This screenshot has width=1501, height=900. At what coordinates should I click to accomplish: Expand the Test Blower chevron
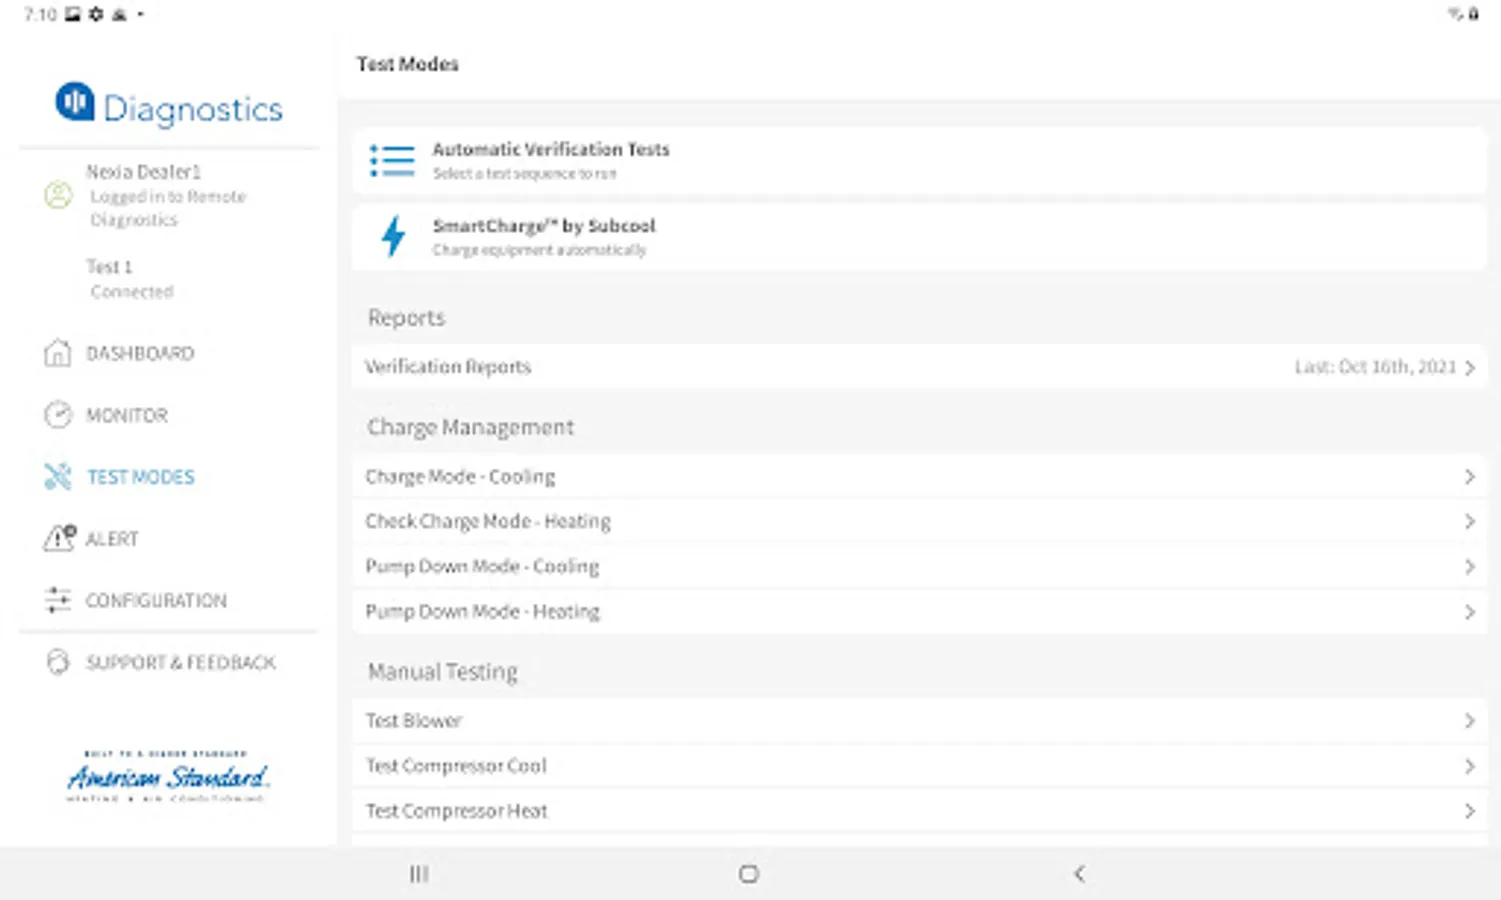click(x=1469, y=720)
